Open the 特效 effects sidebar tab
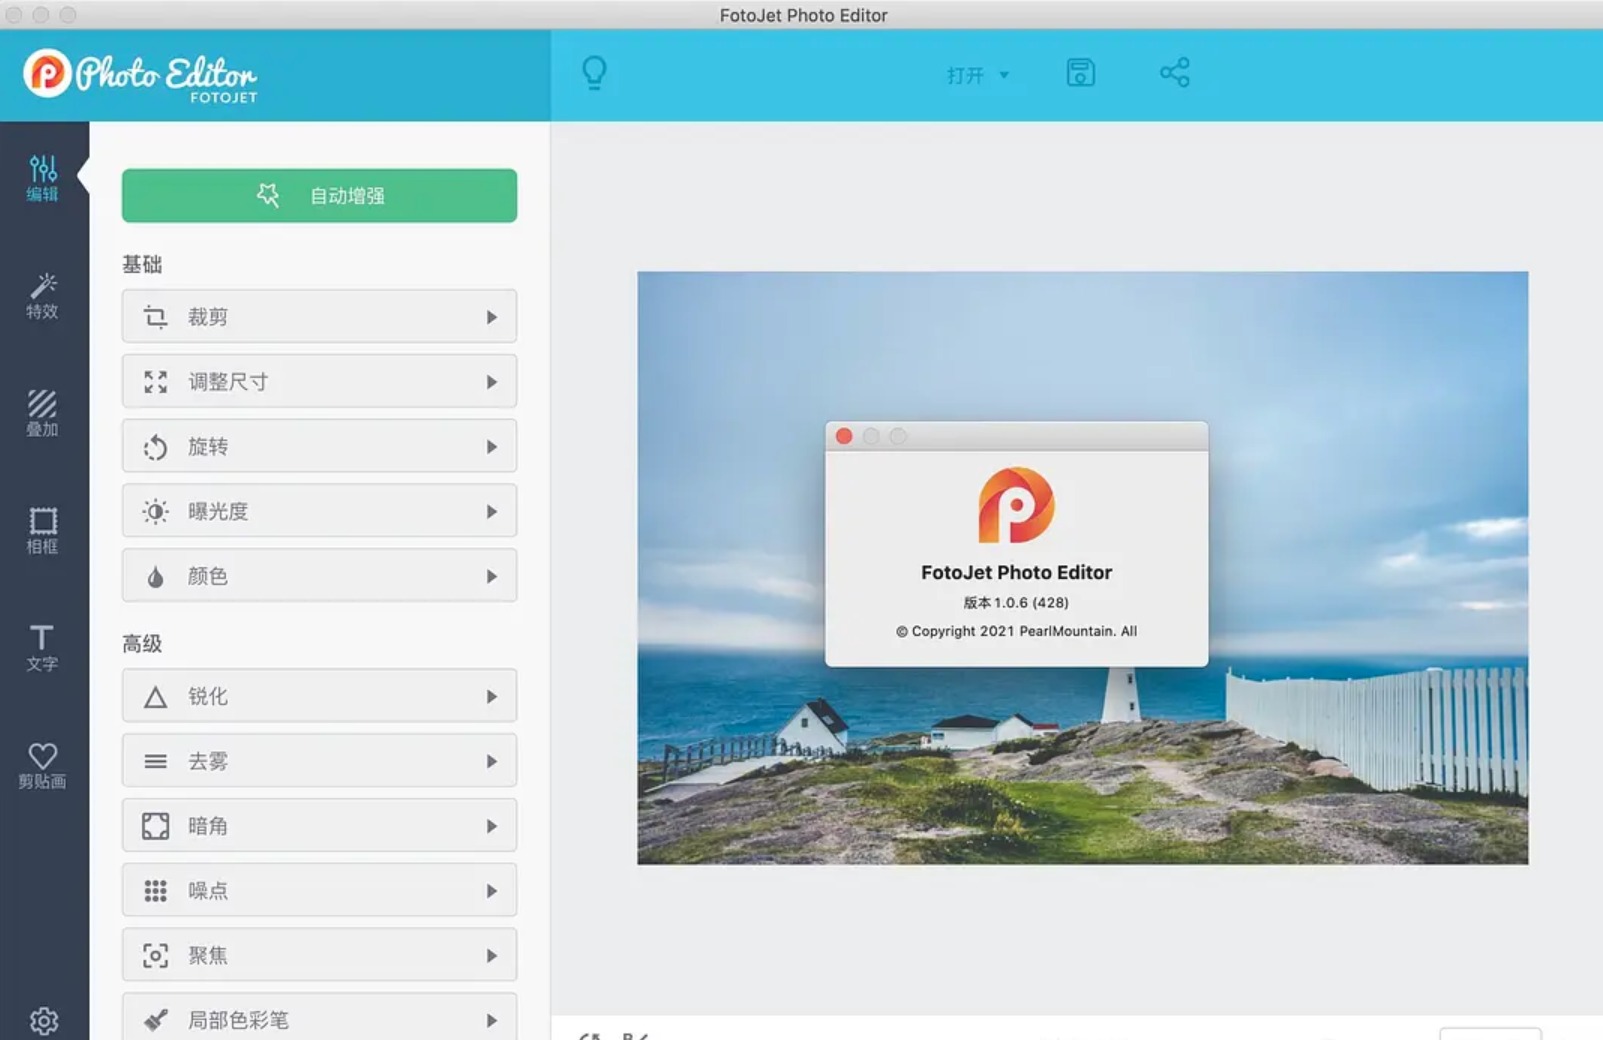 pyautogui.click(x=43, y=296)
